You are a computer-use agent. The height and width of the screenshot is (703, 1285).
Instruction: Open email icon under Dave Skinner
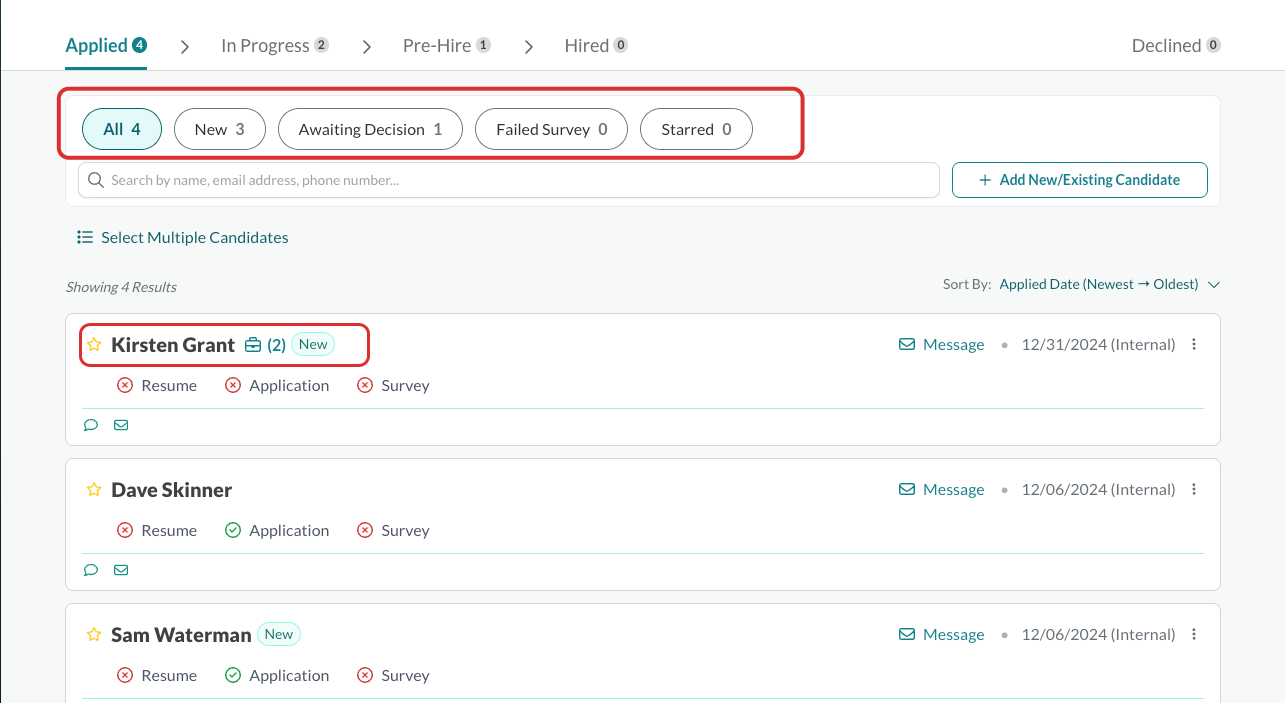(121, 570)
